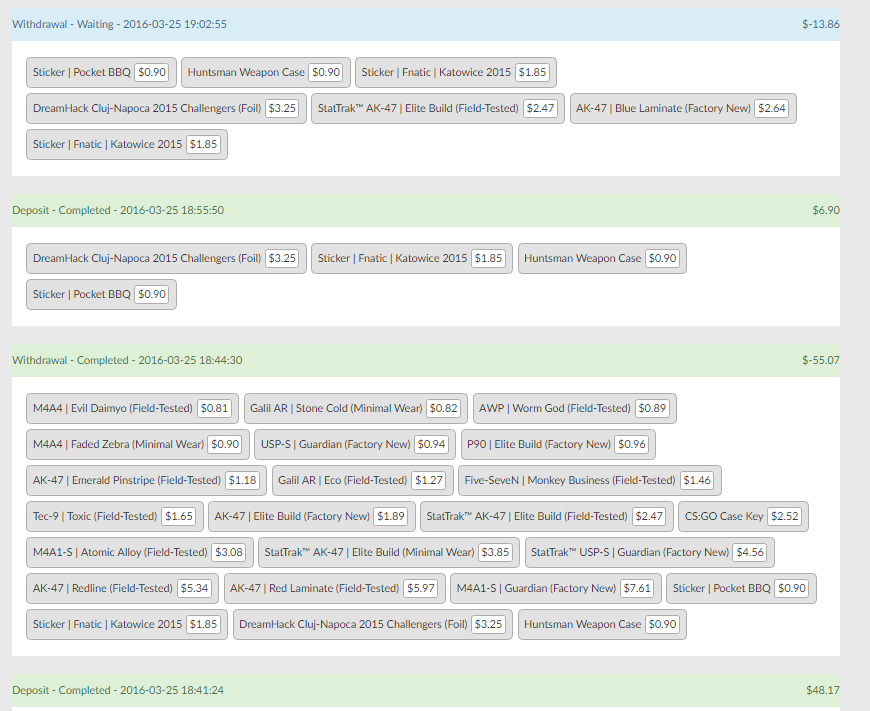Click AWP Worm God (Field-Tested) item
870x711 pixels.
click(575, 408)
